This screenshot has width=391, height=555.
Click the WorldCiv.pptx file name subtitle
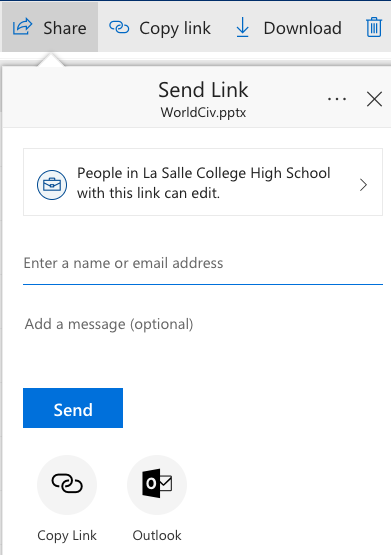(203, 113)
